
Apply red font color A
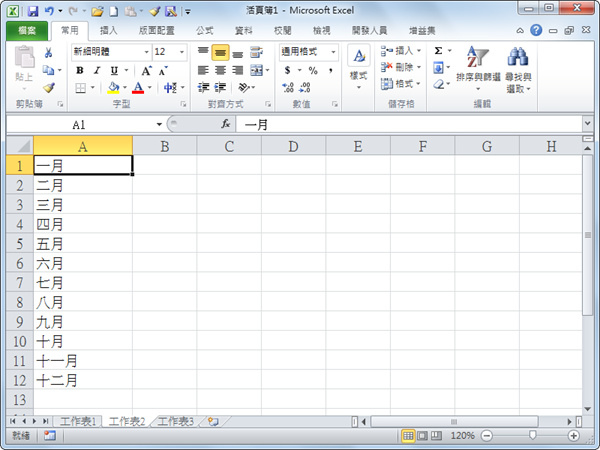[x=138, y=88]
